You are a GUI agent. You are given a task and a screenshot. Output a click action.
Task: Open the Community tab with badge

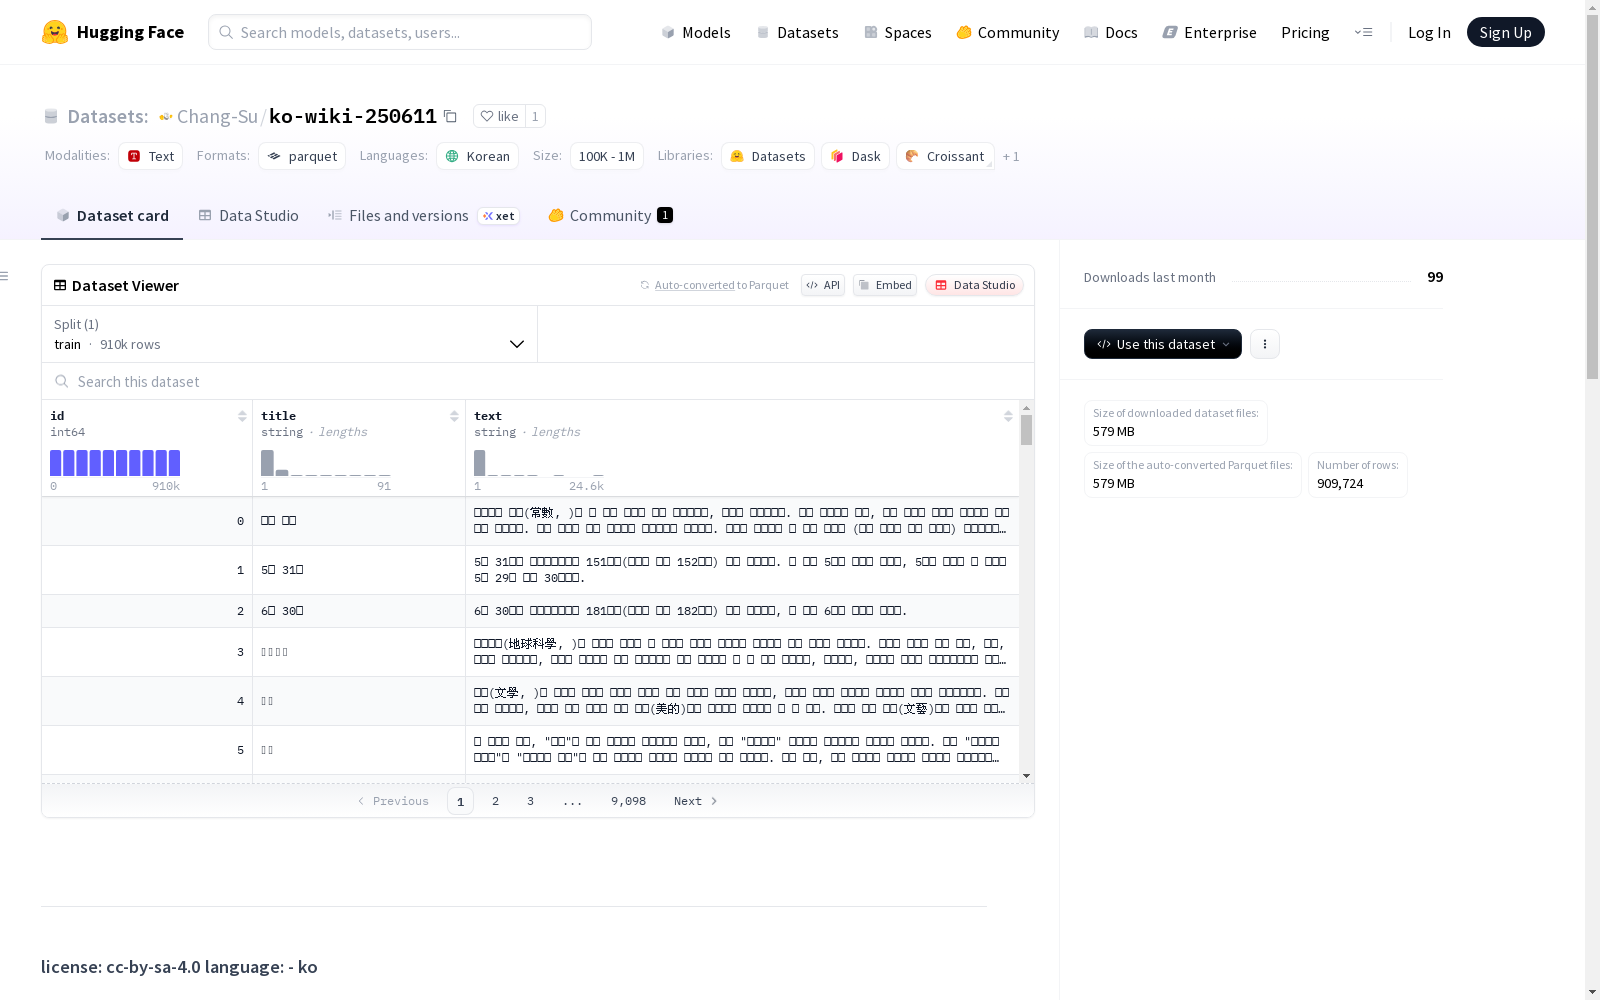pyautogui.click(x=610, y=215)
